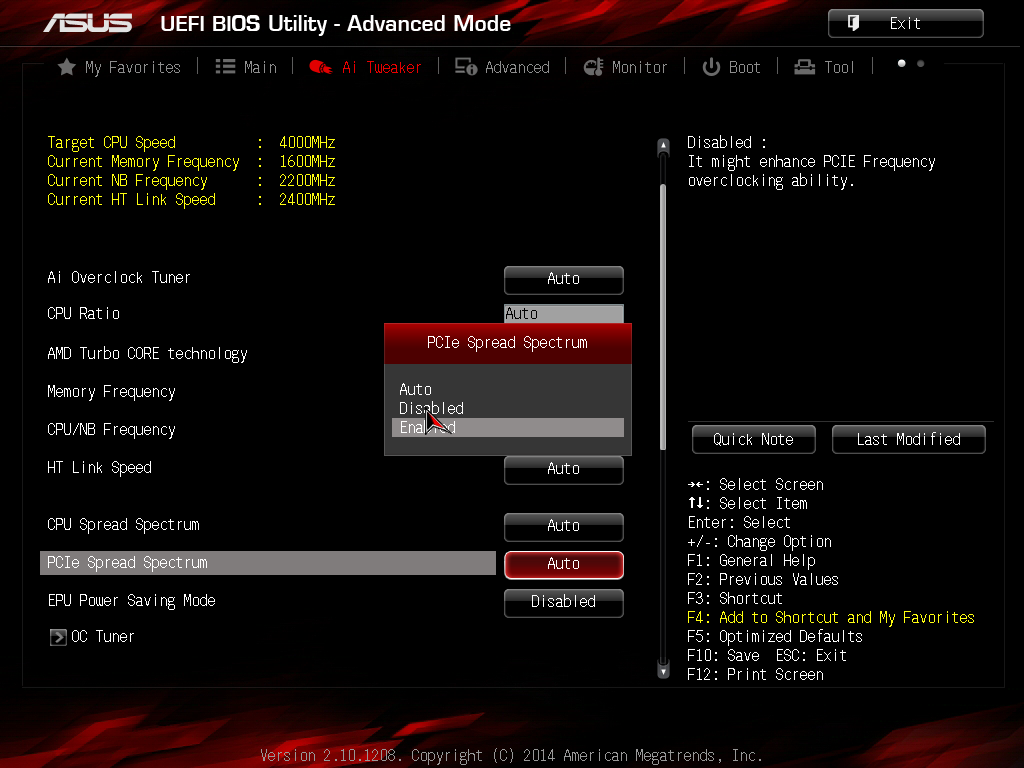Select the Ai Tweaker tab
1024x768 pixels.
point(365,67)
